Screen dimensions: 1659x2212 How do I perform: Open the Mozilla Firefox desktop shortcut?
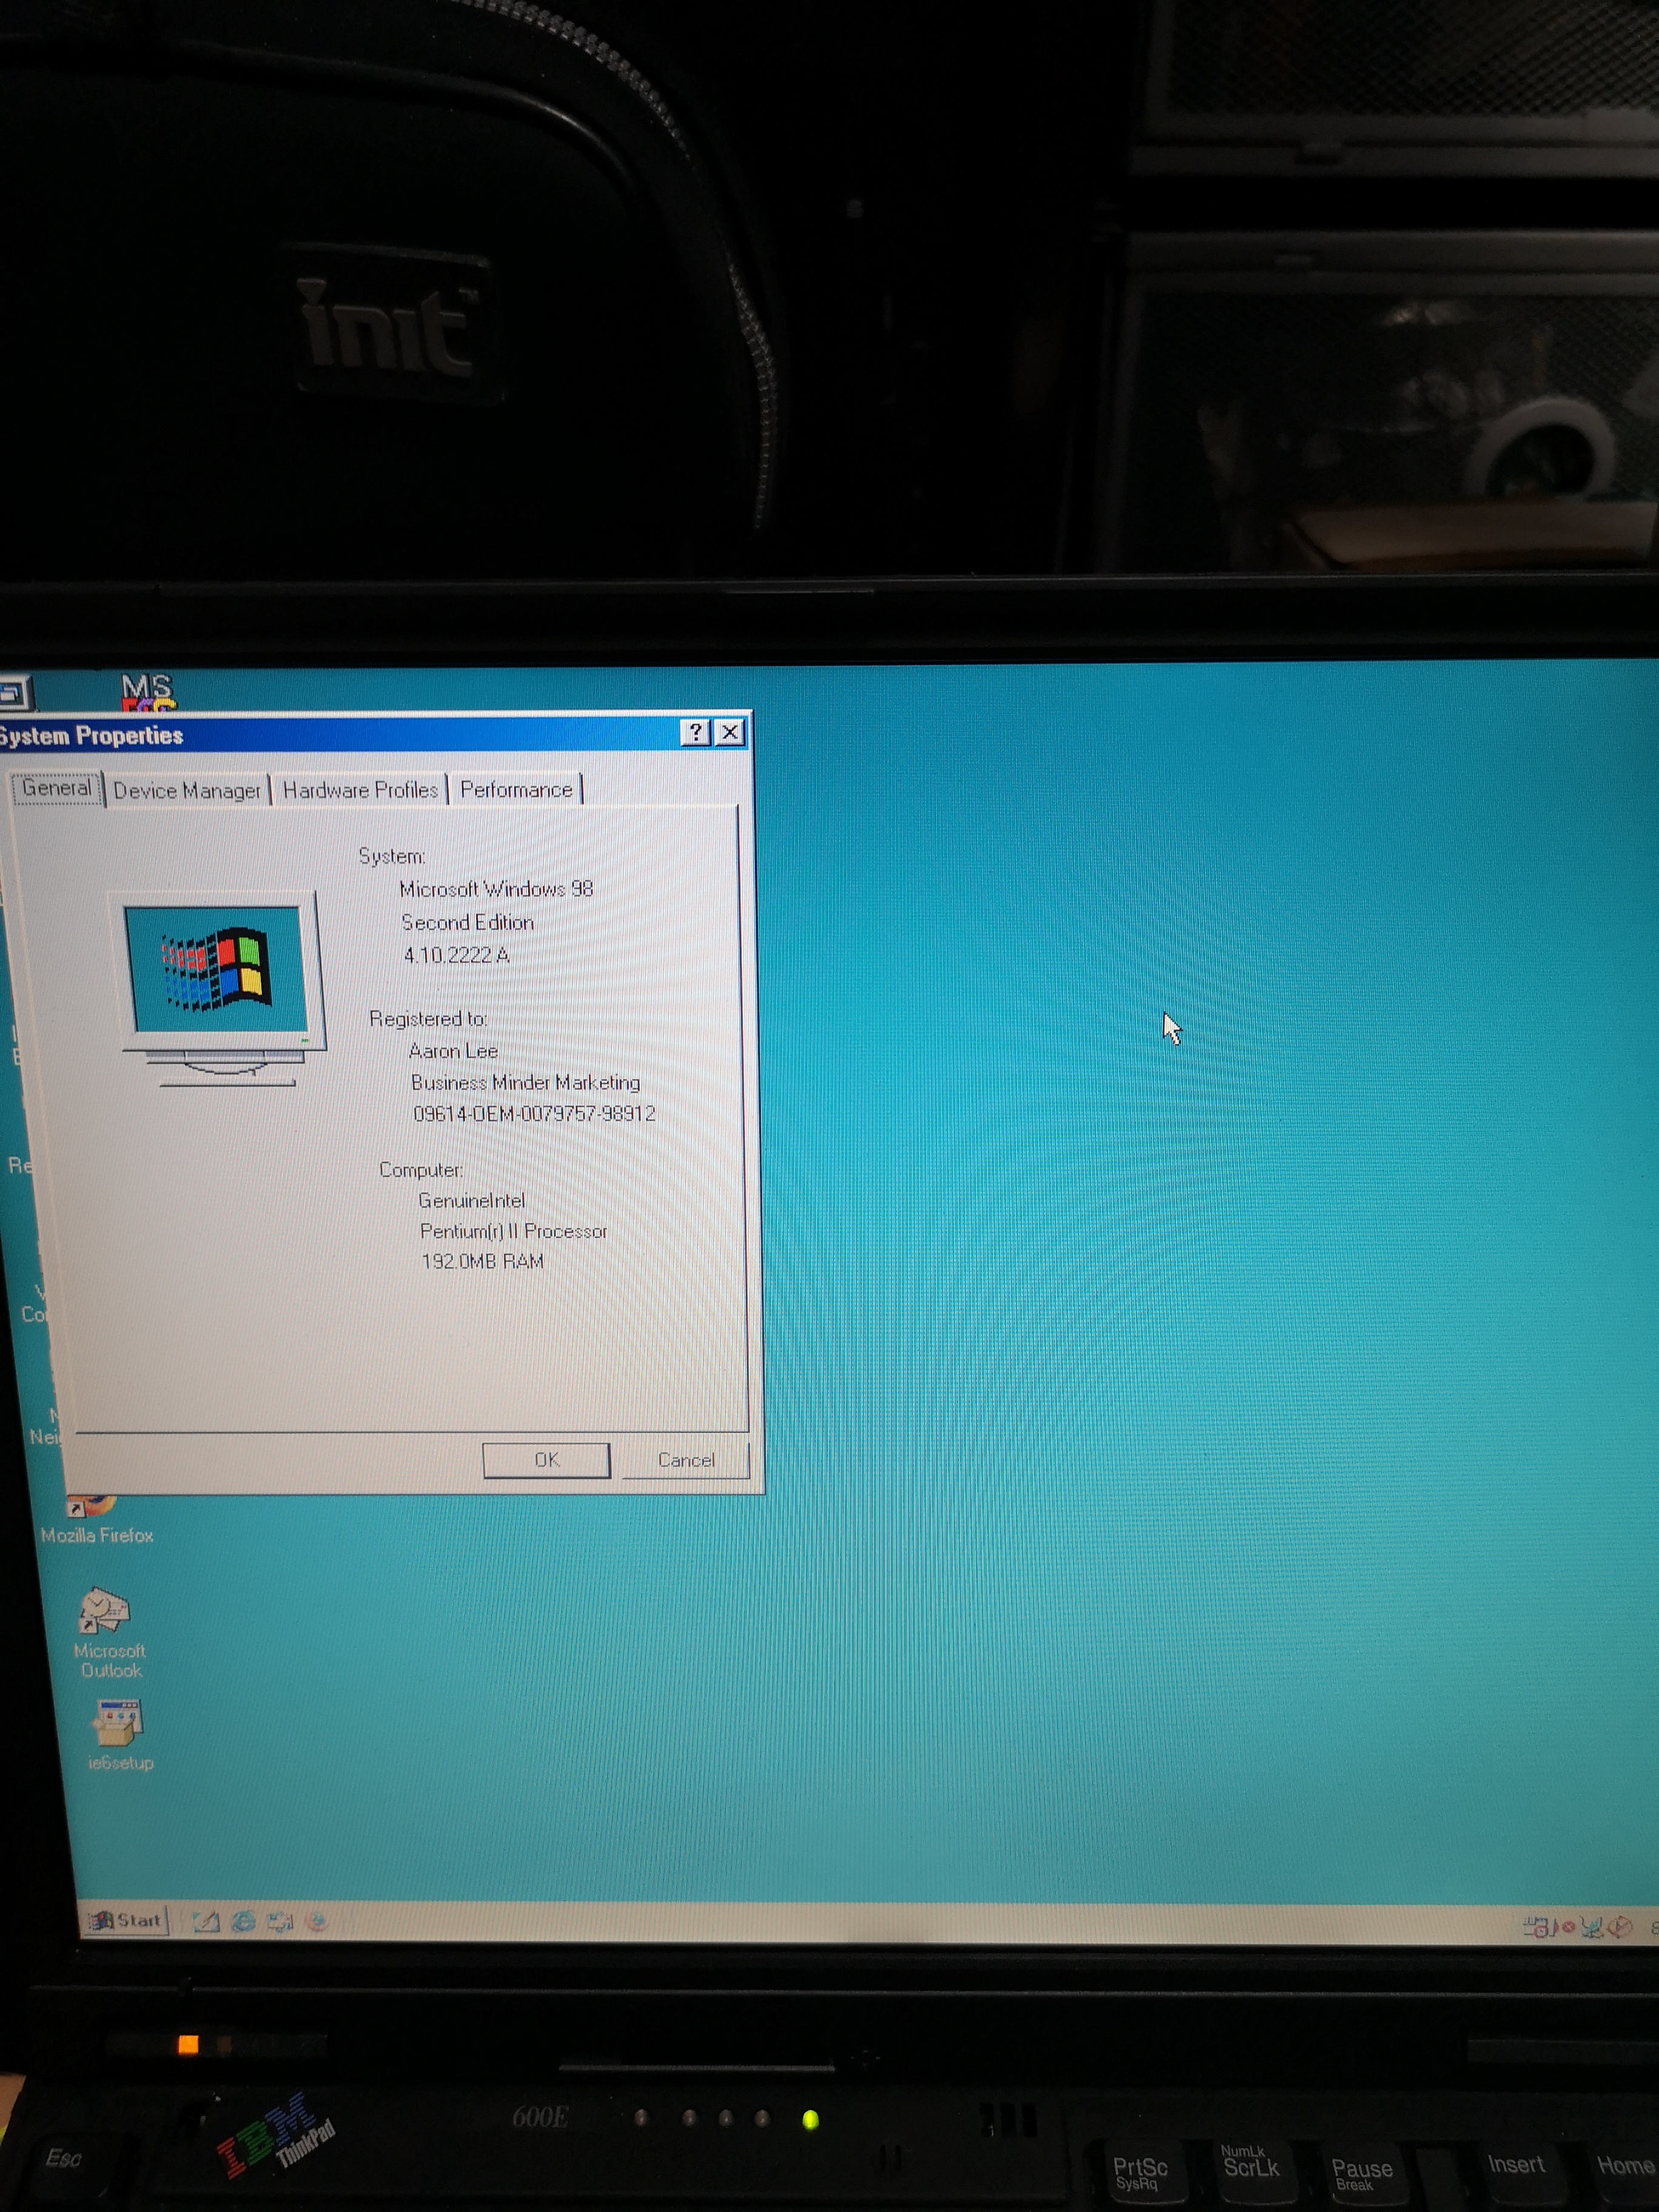(96, 1520)
